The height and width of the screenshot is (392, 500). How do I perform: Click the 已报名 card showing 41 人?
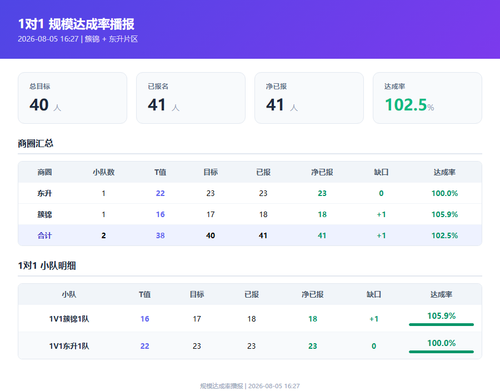tap(191, 98)
